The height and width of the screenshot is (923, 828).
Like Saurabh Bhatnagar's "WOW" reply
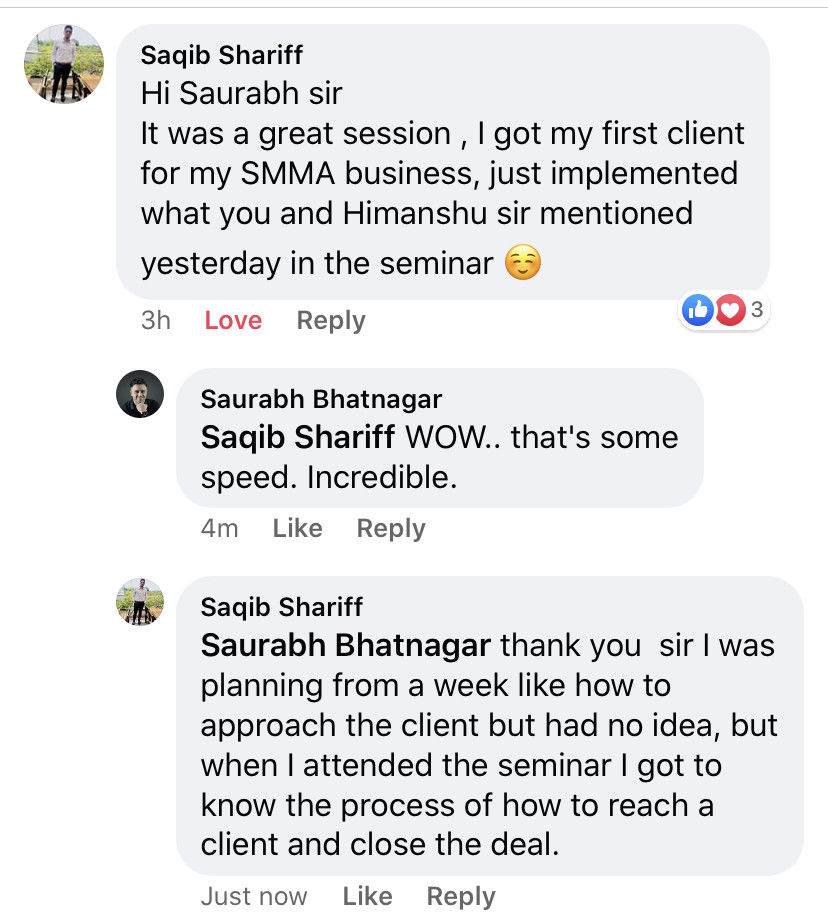pos(297,528)
